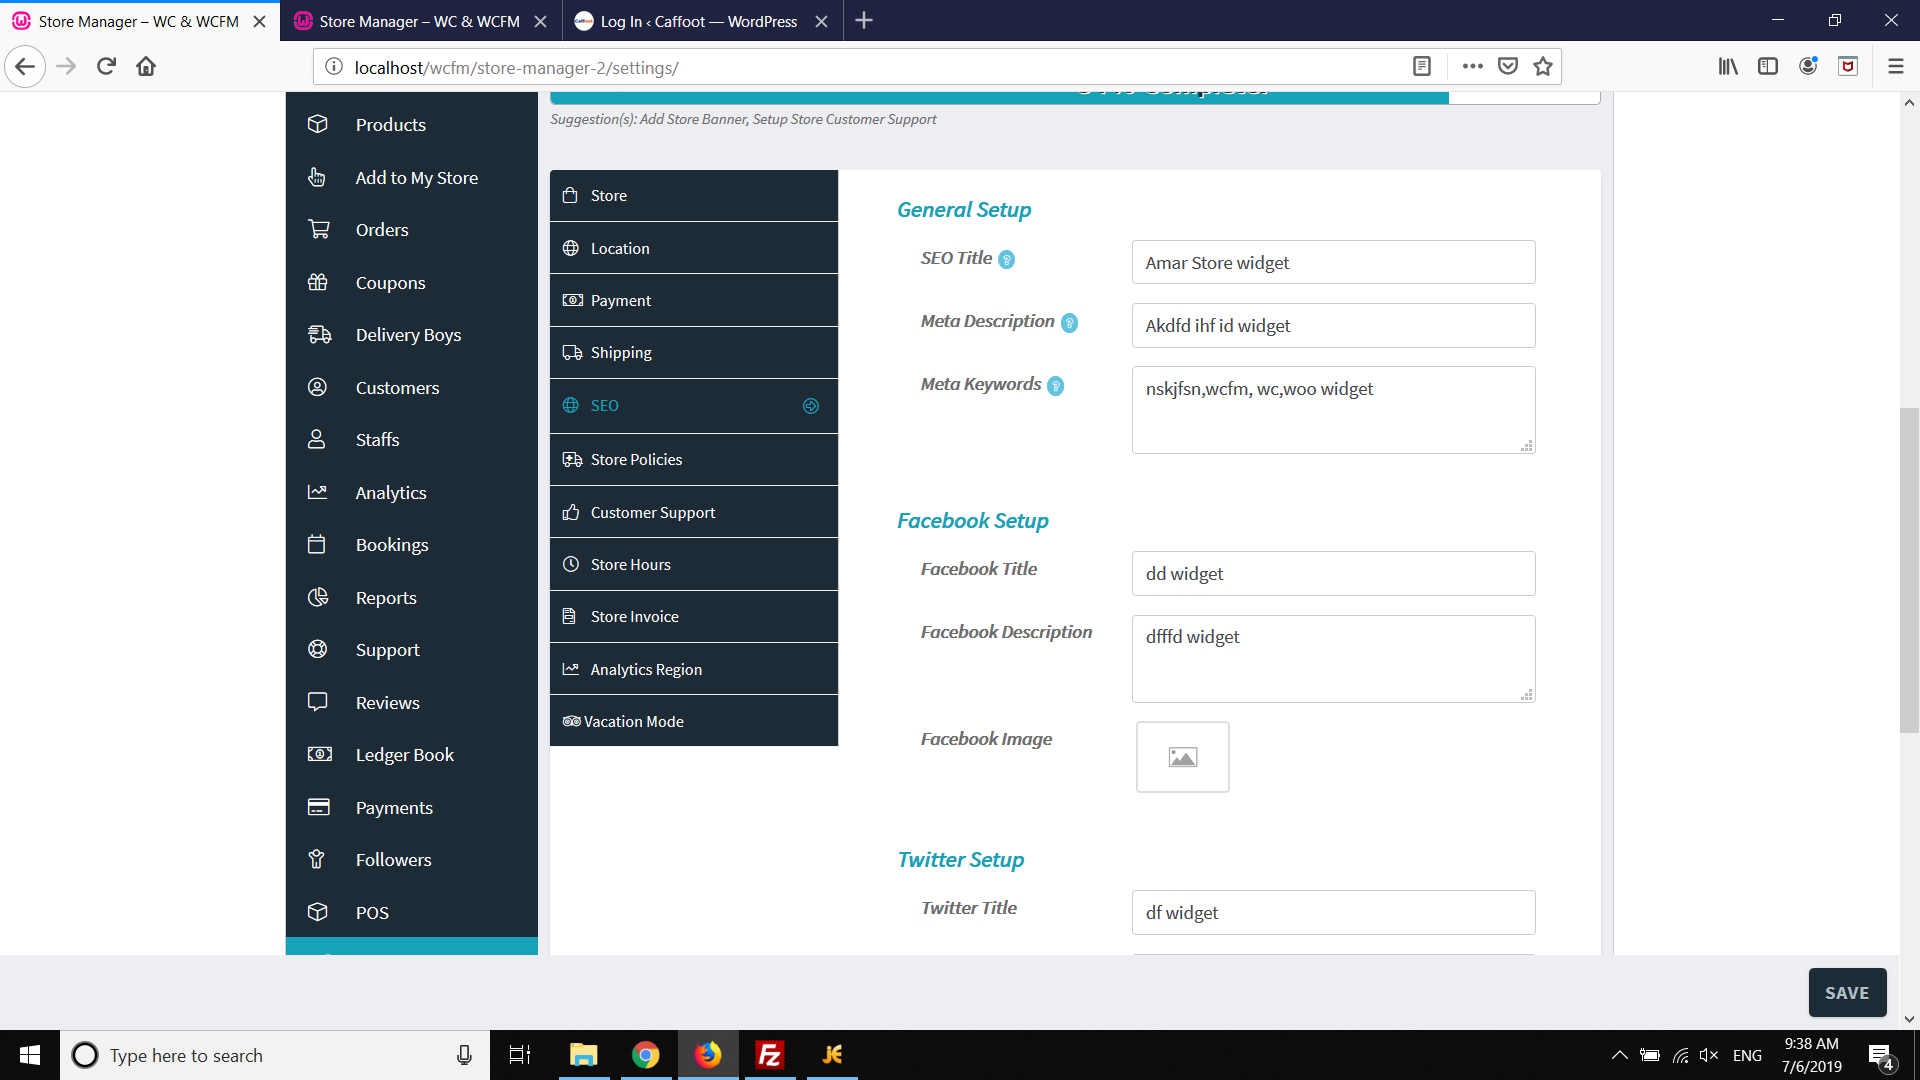The image size is (1920, 1080).
Task: Click the Ledger Book money icon
Action: pos(319,754)
